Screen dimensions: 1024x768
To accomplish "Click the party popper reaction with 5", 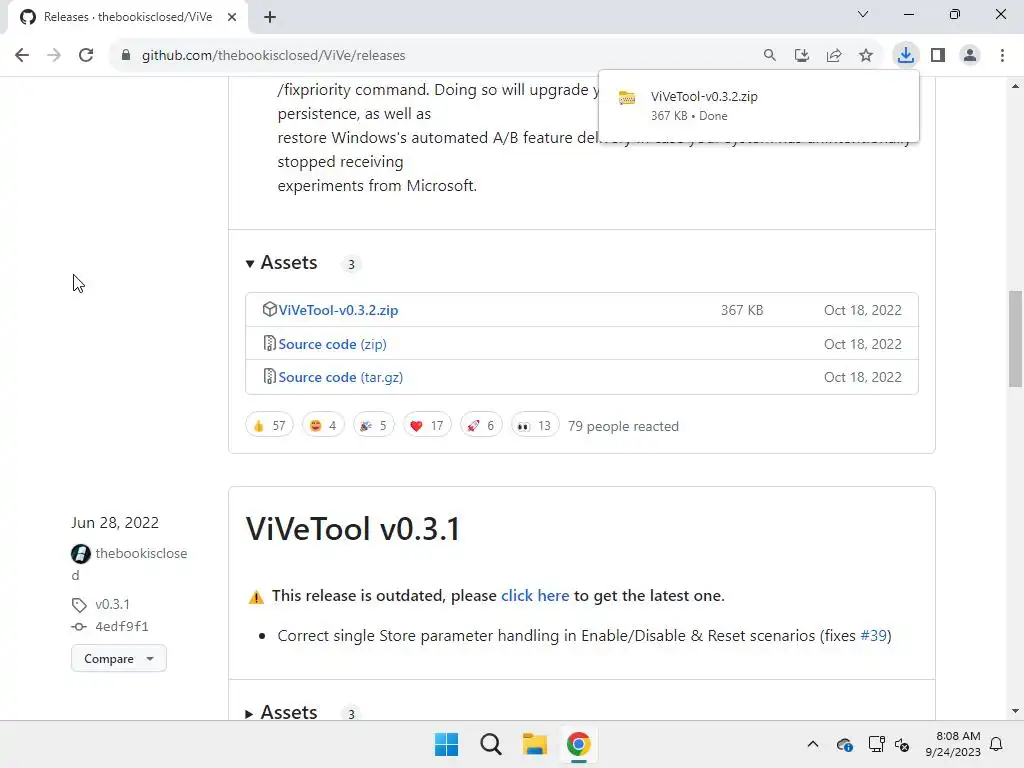I will tap(374, 426).
